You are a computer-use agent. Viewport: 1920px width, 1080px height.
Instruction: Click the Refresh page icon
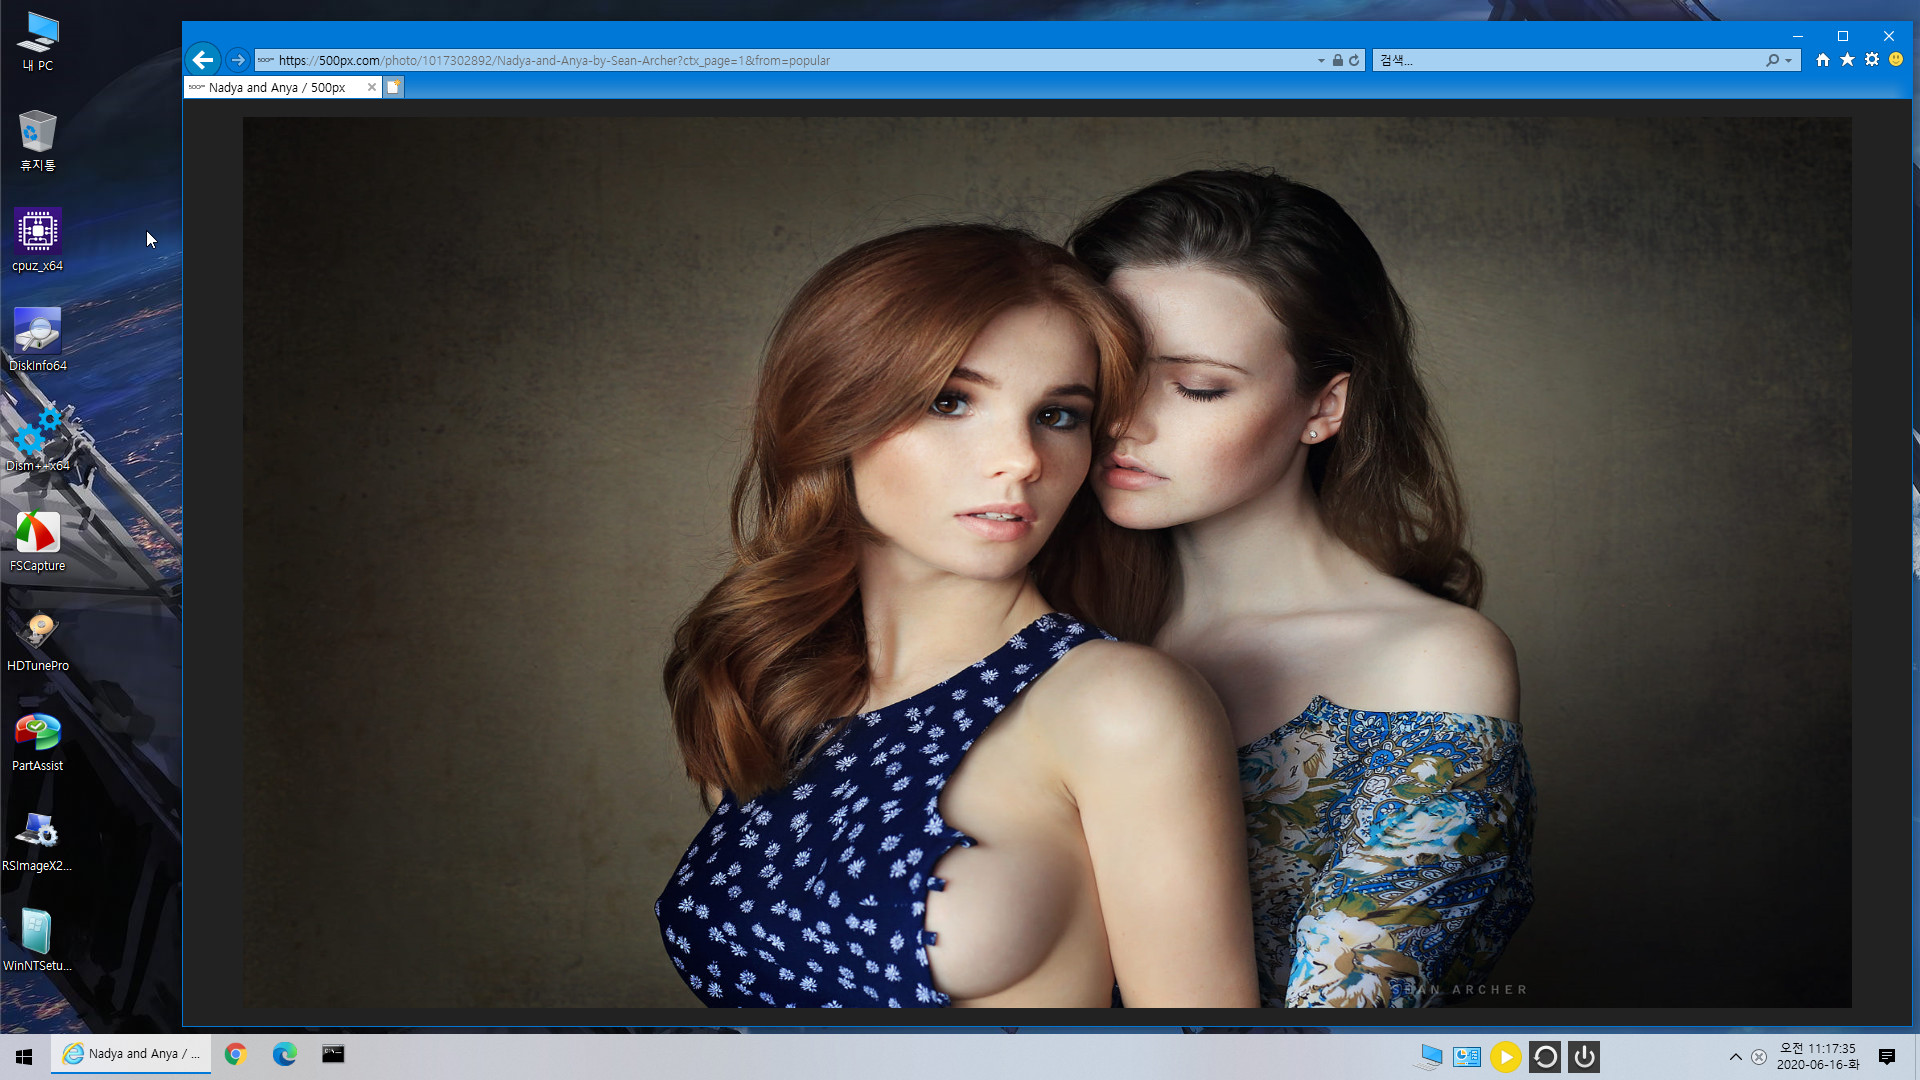point(1354,60)
